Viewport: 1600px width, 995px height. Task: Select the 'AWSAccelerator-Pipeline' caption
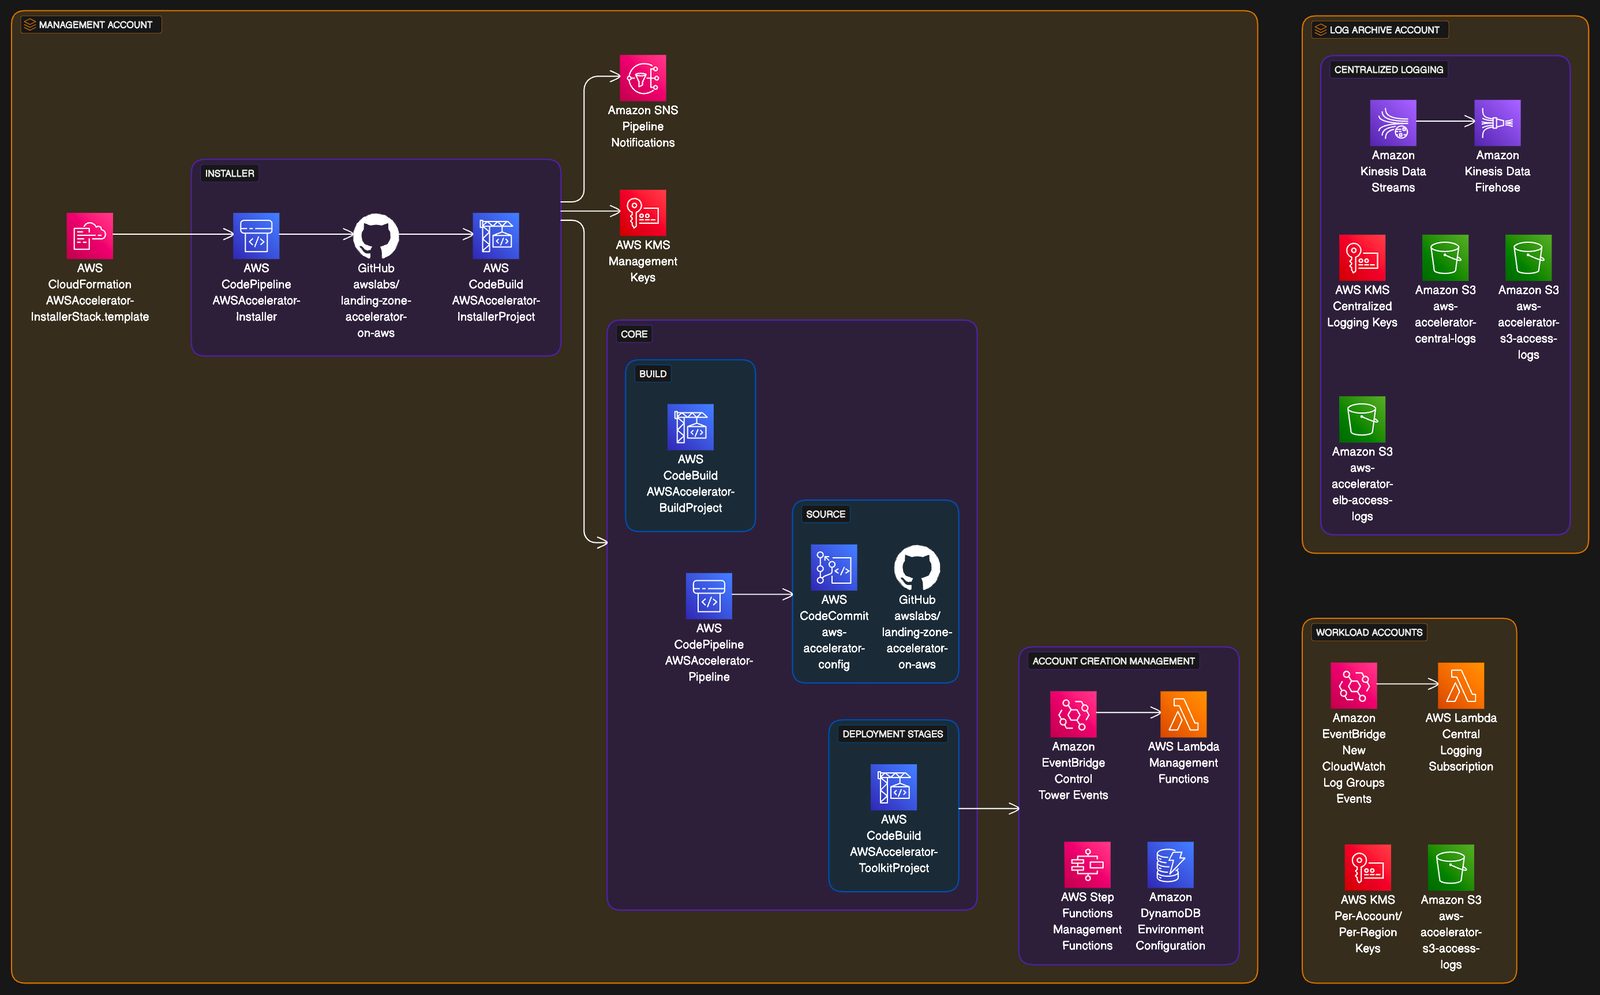pyautogui.click(x=709, y=669)
